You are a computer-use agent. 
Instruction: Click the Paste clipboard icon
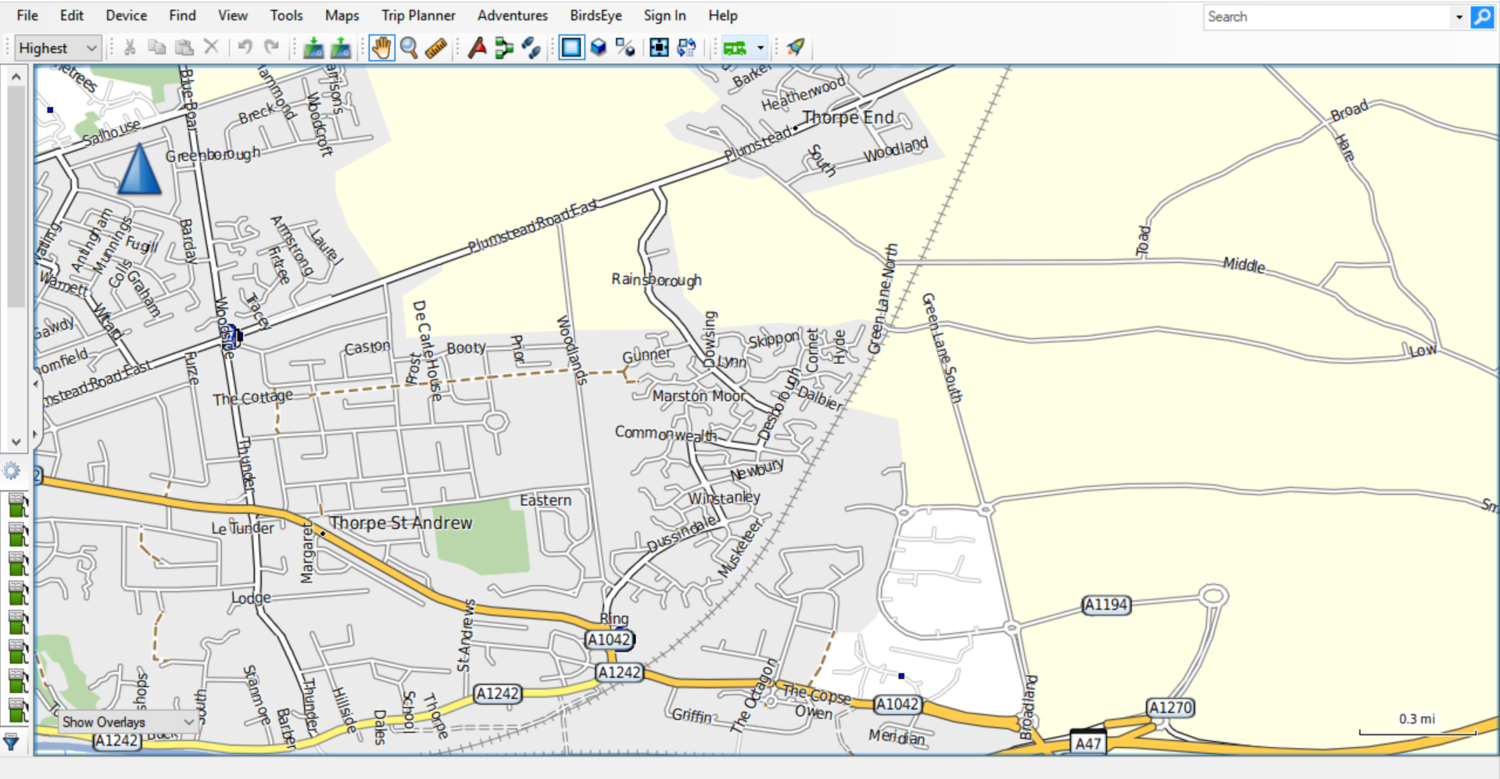(x=184, y=47)
